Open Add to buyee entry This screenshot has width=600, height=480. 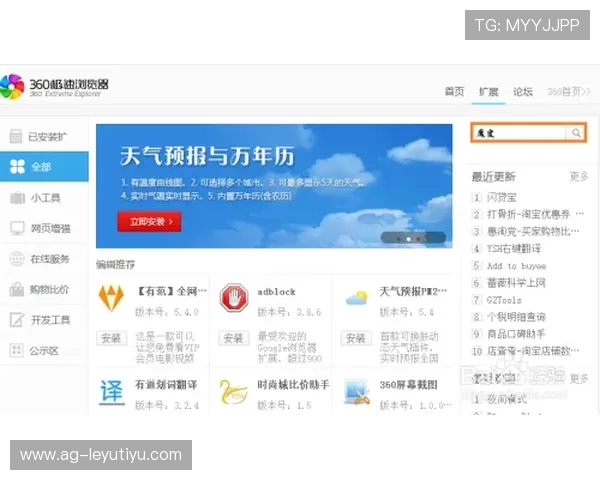click(x=517, y=266)
